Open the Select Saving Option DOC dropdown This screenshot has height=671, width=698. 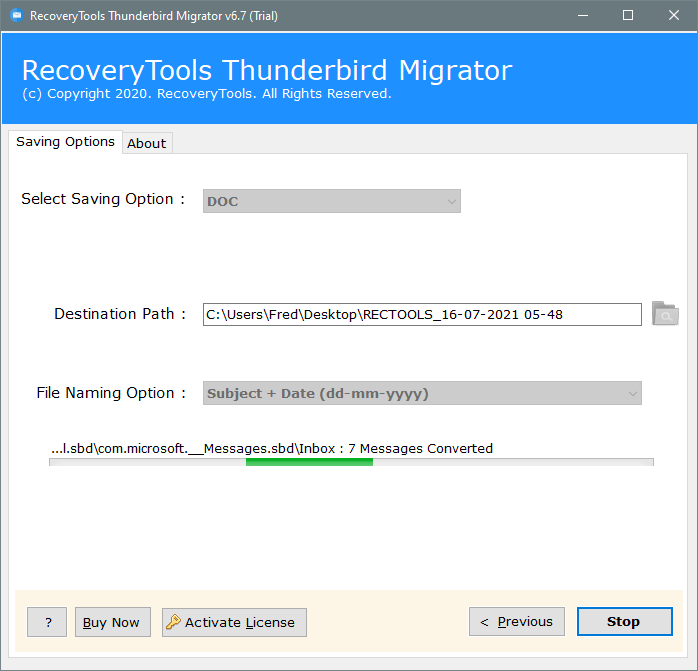click(332, 201)
